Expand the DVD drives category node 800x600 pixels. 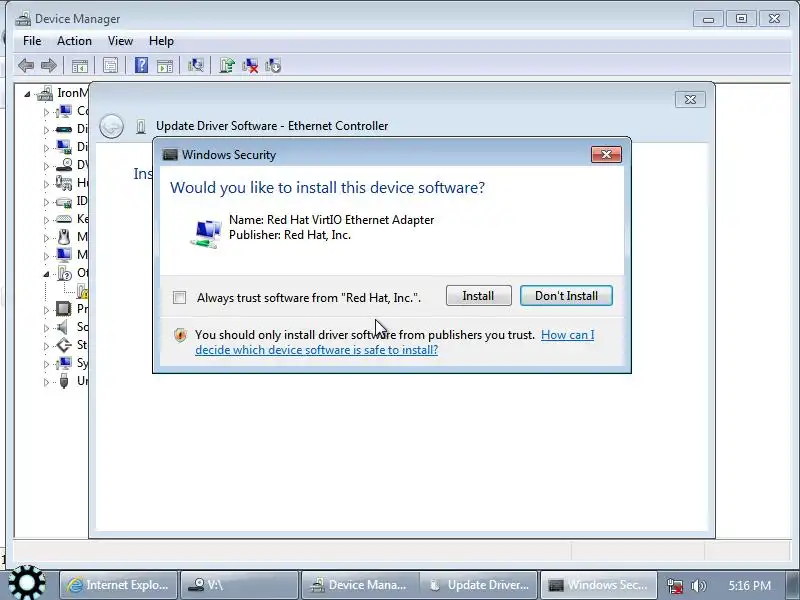click(x=46, y=166)
